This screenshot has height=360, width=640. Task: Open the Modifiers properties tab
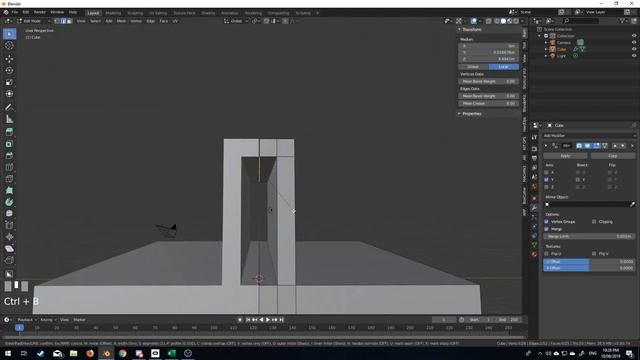click(x=534, y=208)
